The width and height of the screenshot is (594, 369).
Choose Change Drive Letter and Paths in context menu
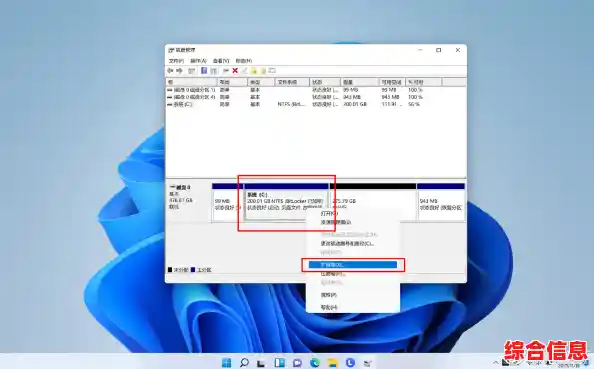pyautogui.click(x=352, y=244)
